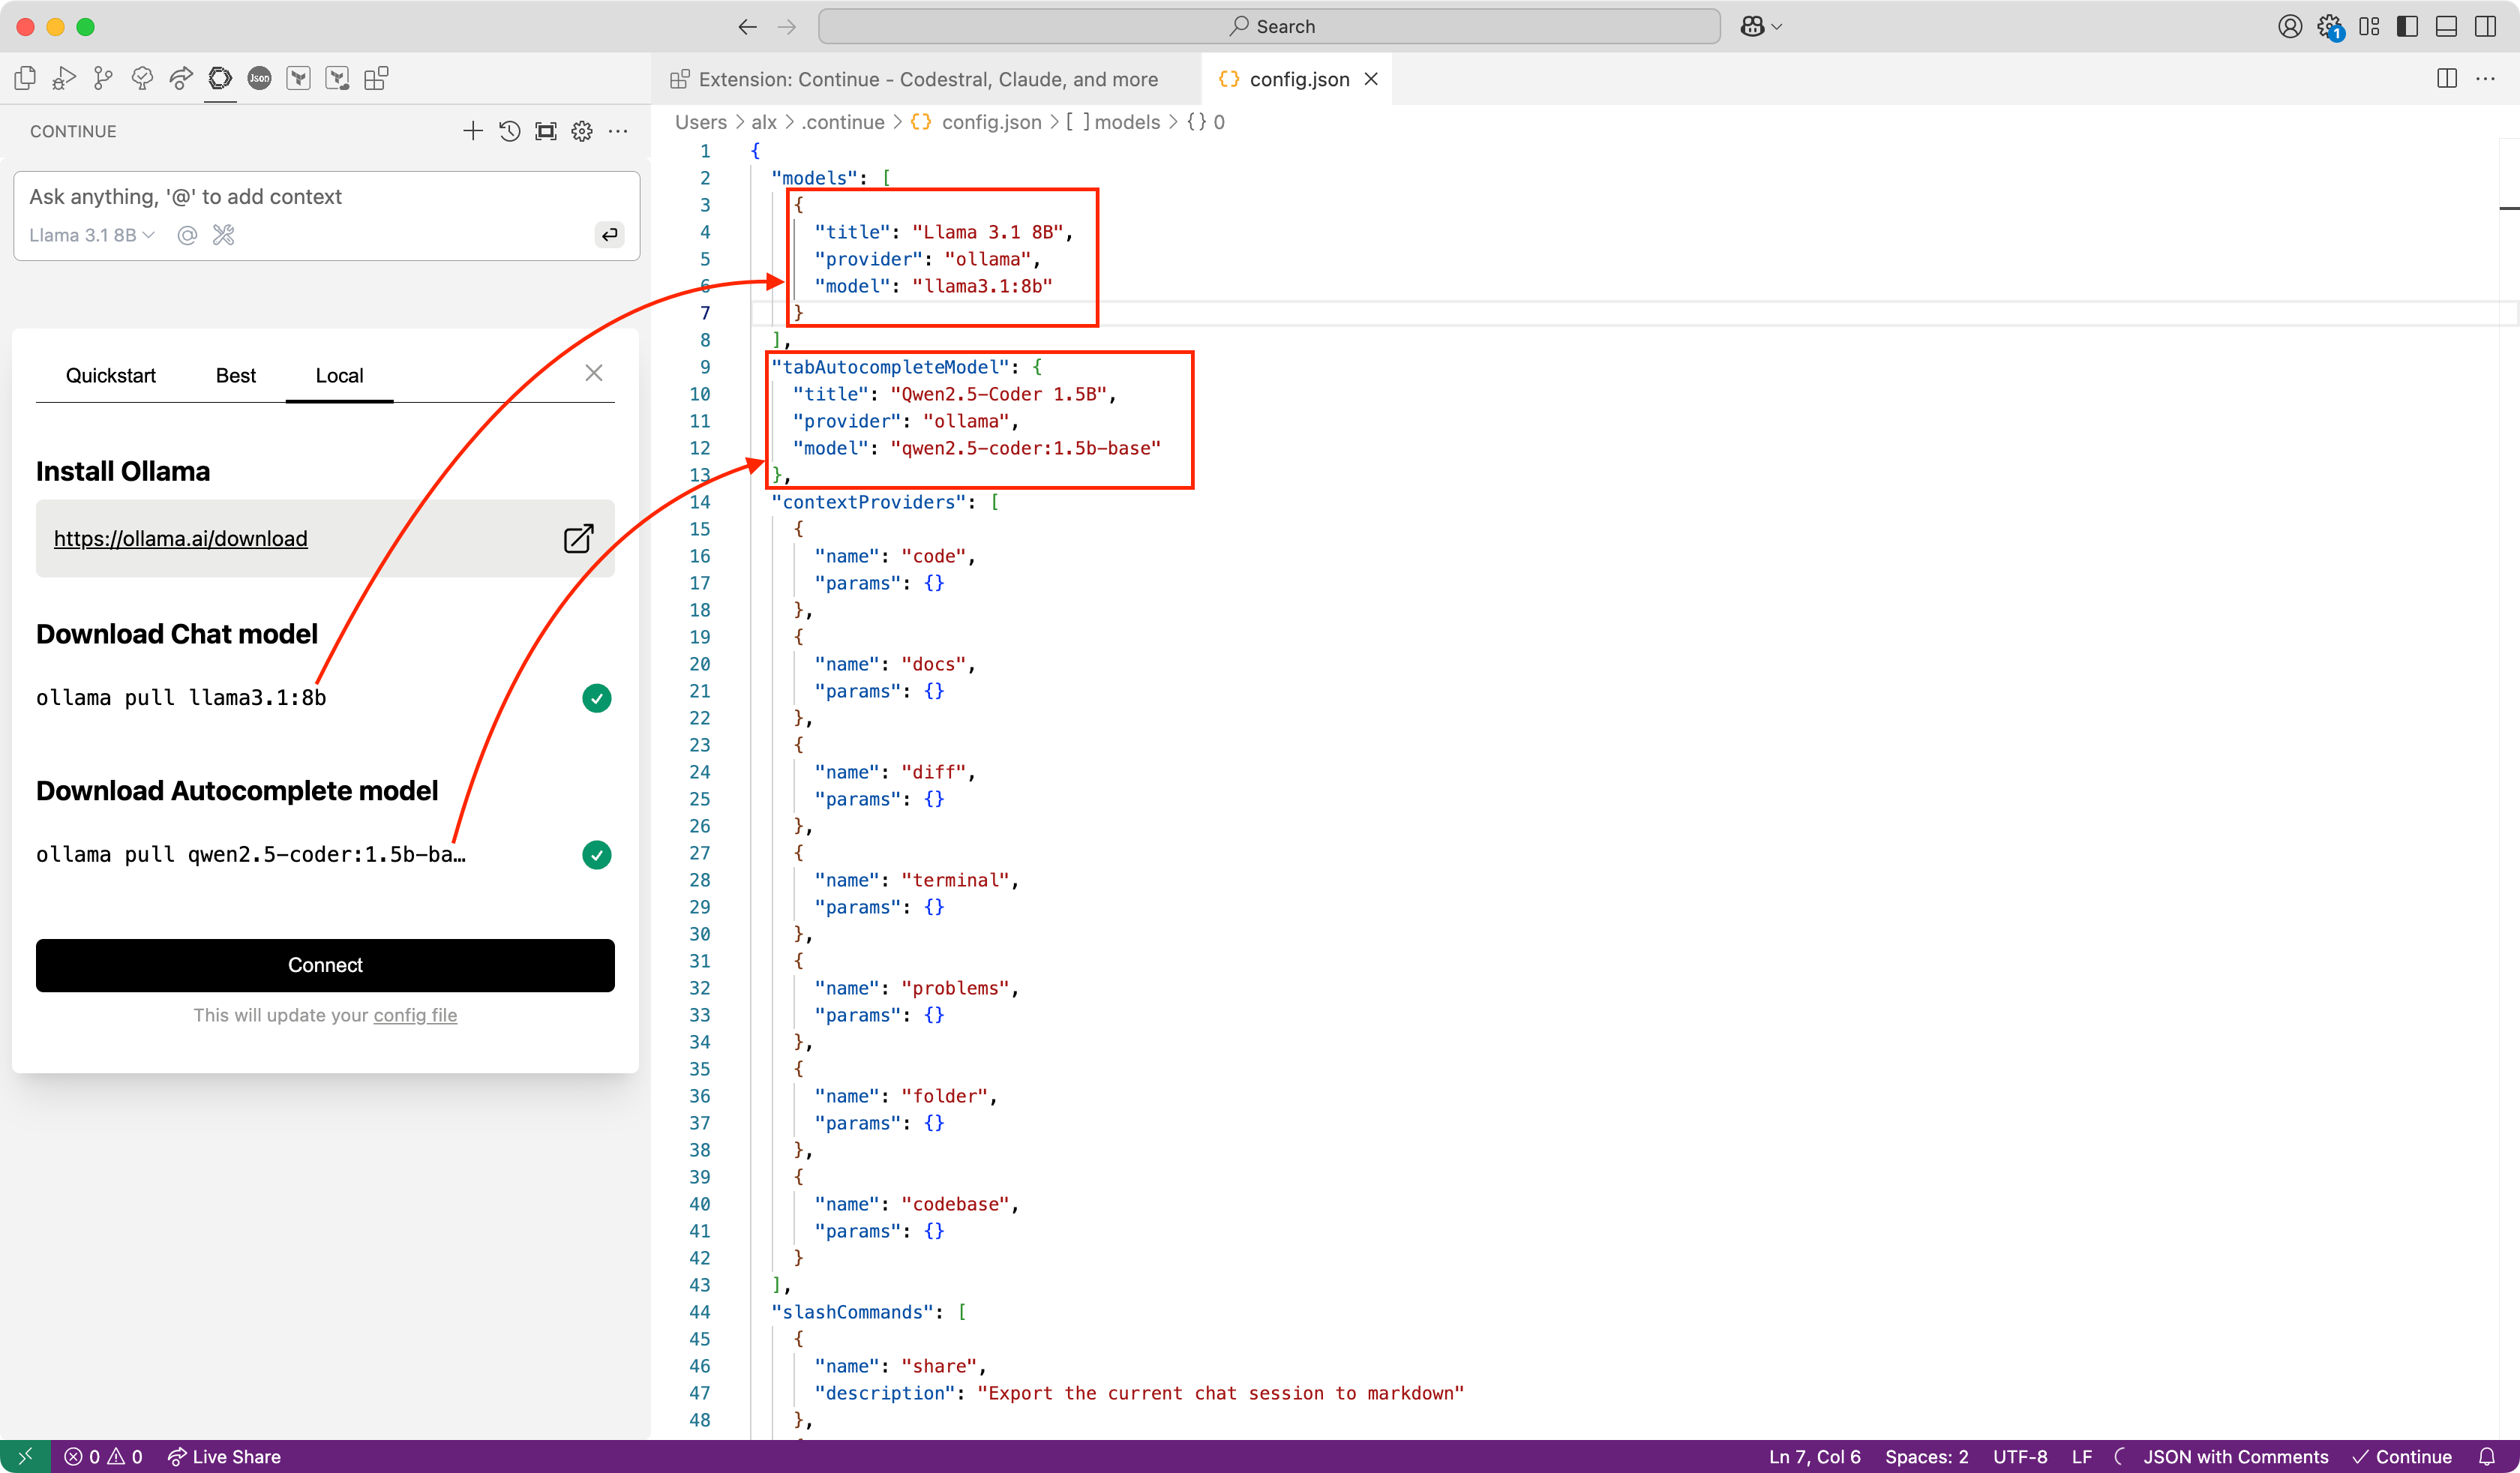Click Spaces: 2 indentation selector
2520x1473 pixels.
coord(1926,1456)
